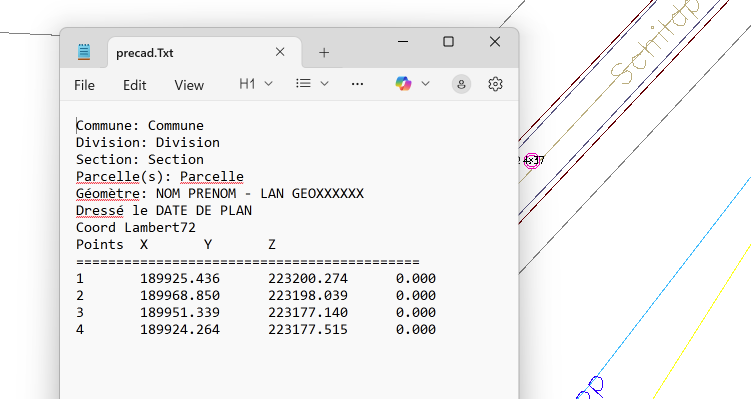Click the account profile icon
Screen dimensions: 751x399
(x=461, y=84)
